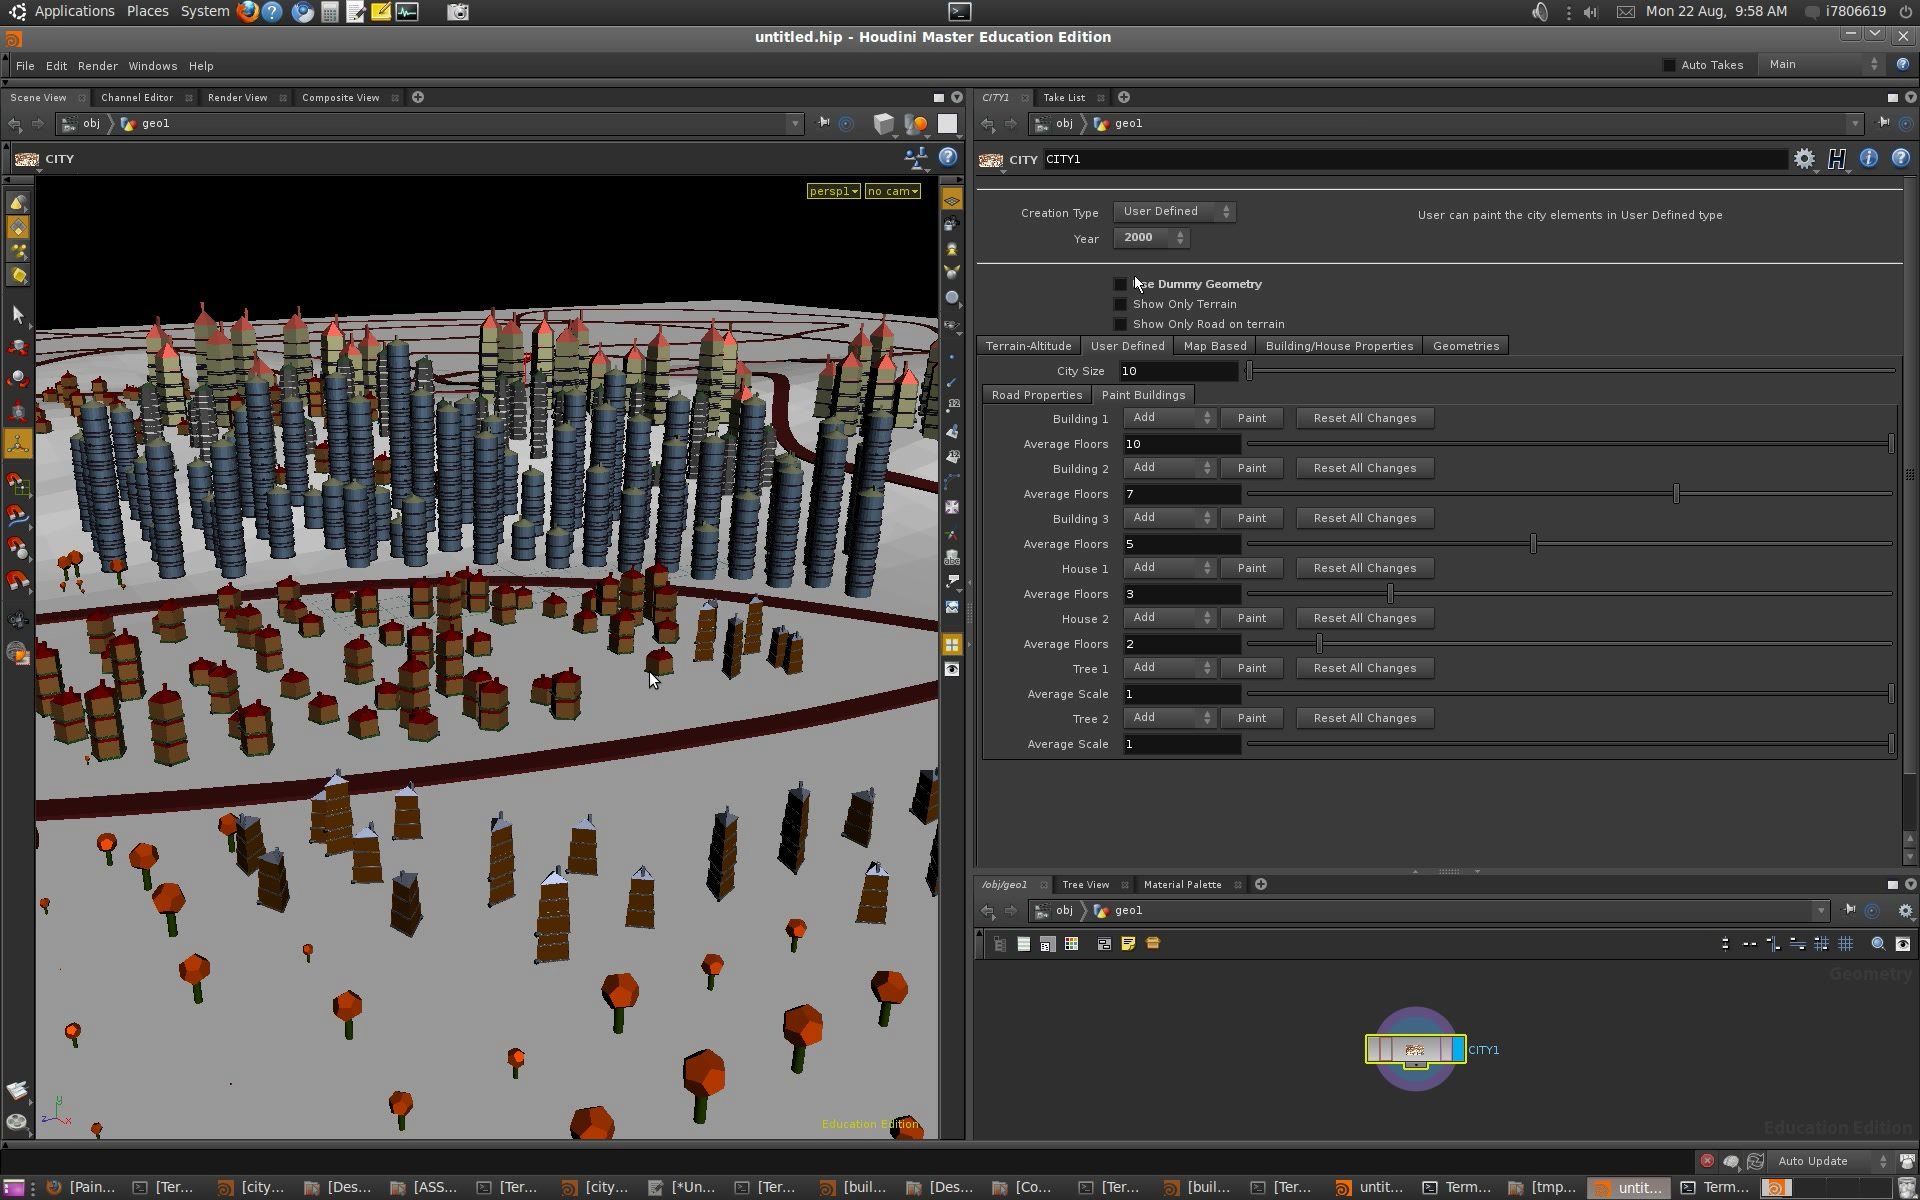Open the Render menu
Viewport: 1920px width, 1200px height.
tap(98, 66)
